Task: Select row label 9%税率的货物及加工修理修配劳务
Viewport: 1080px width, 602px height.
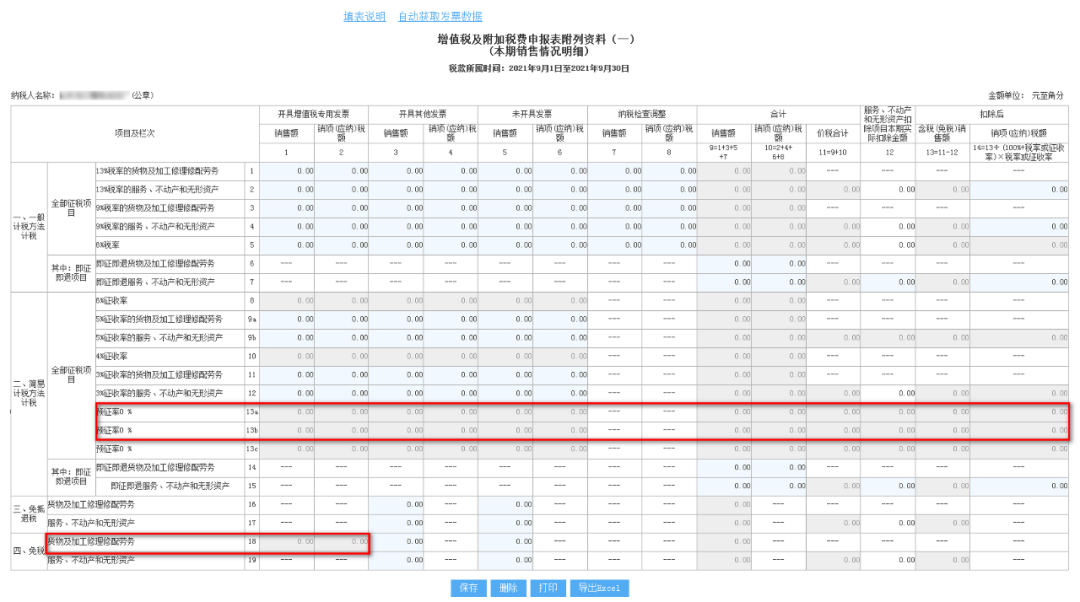Action: coord(156,208)
